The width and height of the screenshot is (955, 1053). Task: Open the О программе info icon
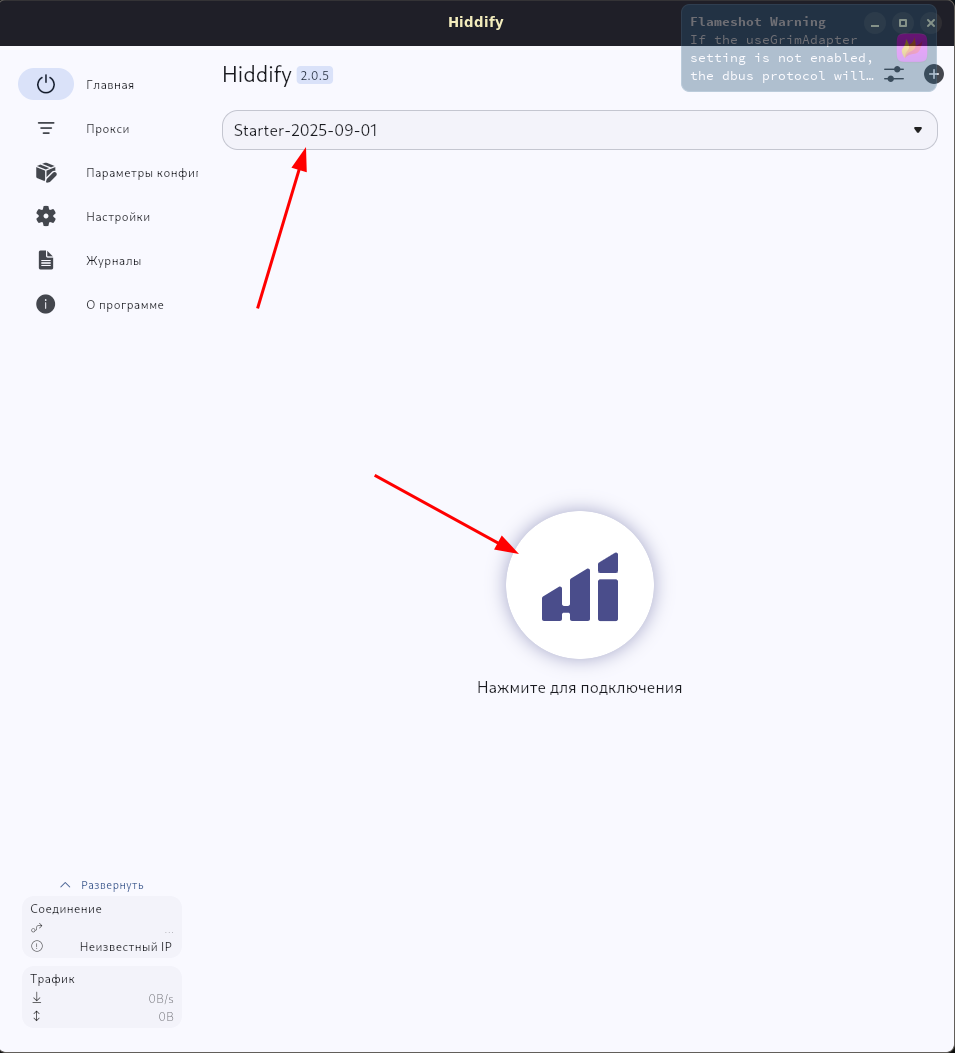tap(46, 304)
